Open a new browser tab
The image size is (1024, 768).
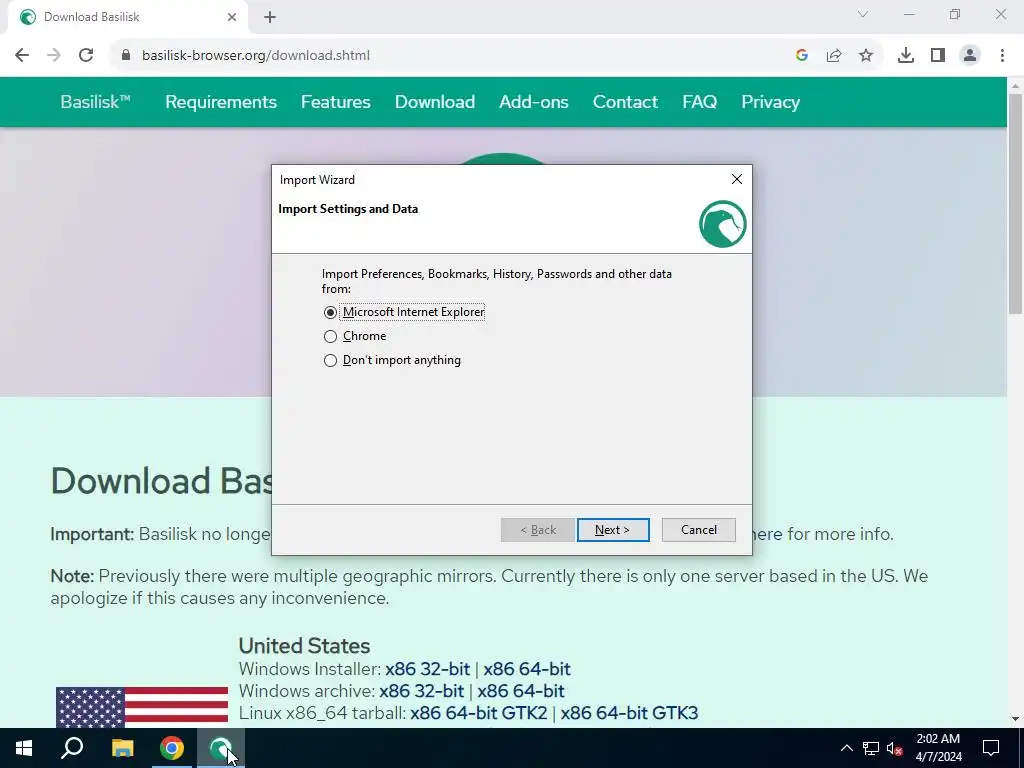coord(270,18)
